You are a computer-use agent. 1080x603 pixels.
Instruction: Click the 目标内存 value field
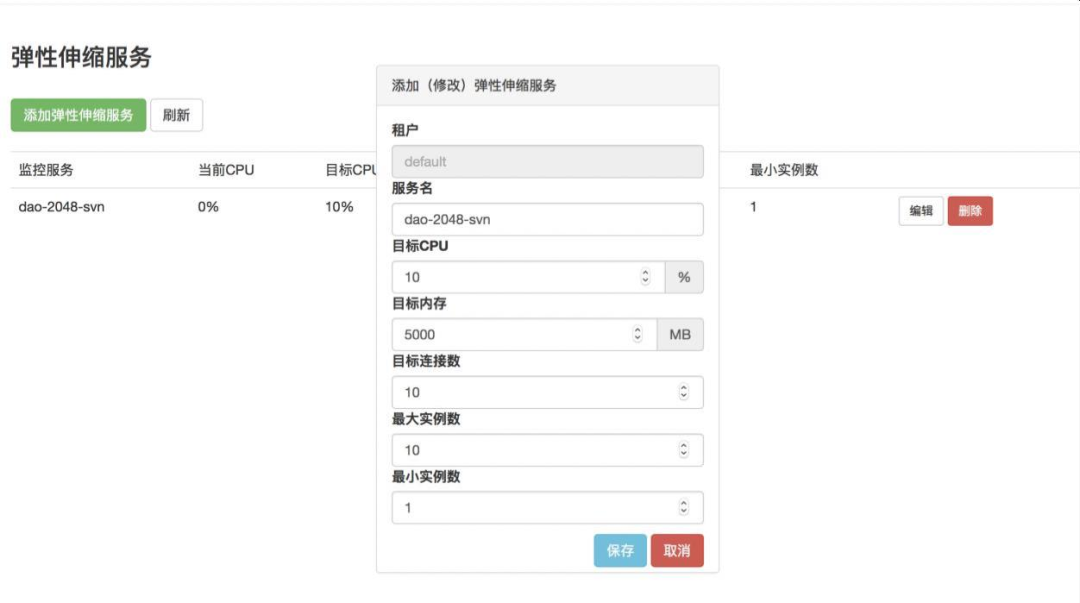(x=510, y=335)
